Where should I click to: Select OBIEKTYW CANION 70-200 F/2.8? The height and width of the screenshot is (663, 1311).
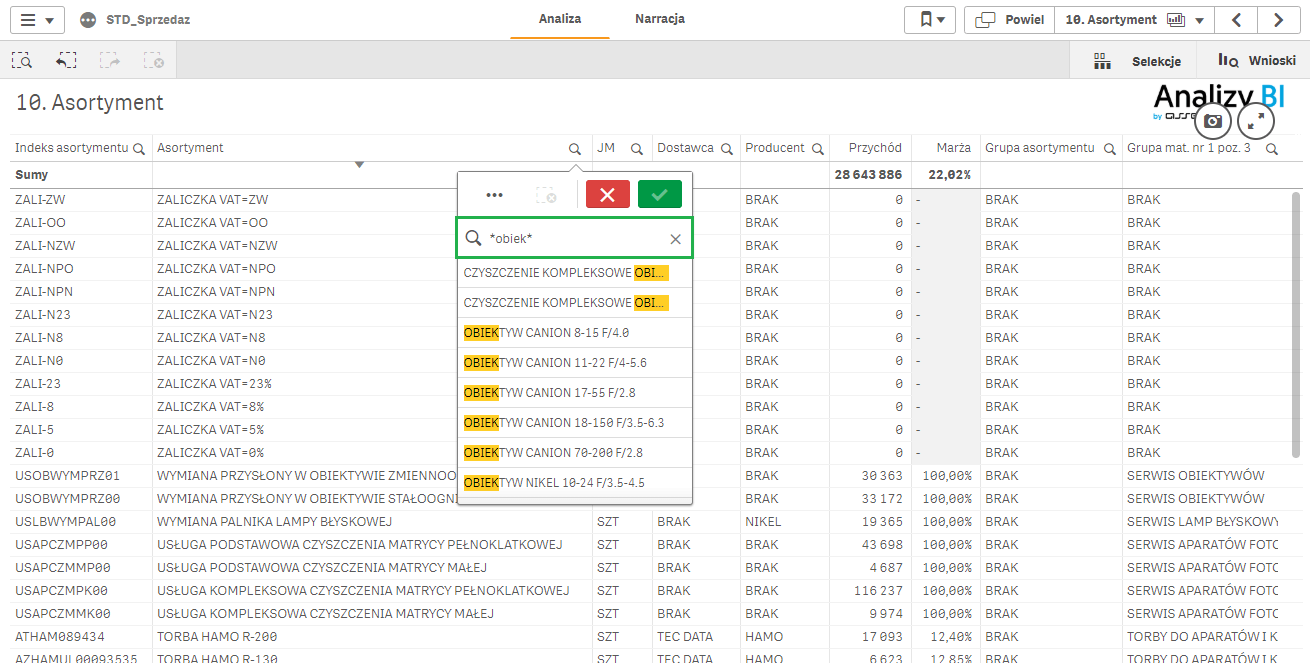[575, 453]
